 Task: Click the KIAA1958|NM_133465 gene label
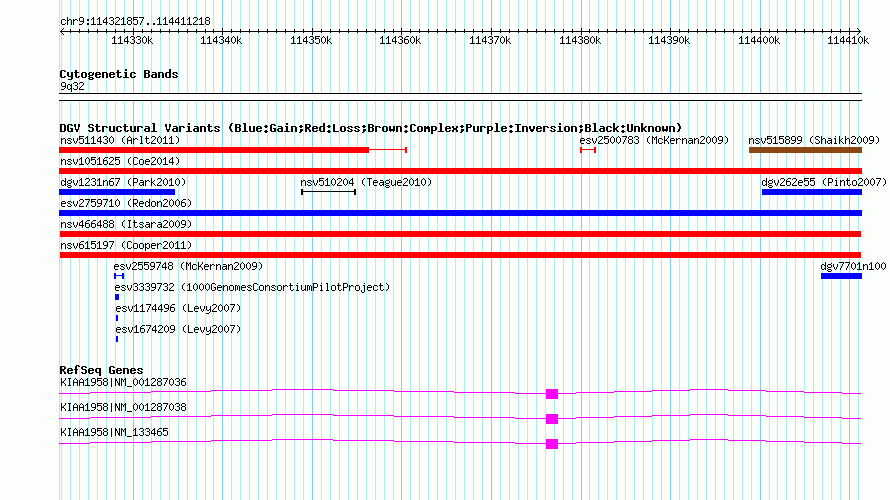click(114, 432)
